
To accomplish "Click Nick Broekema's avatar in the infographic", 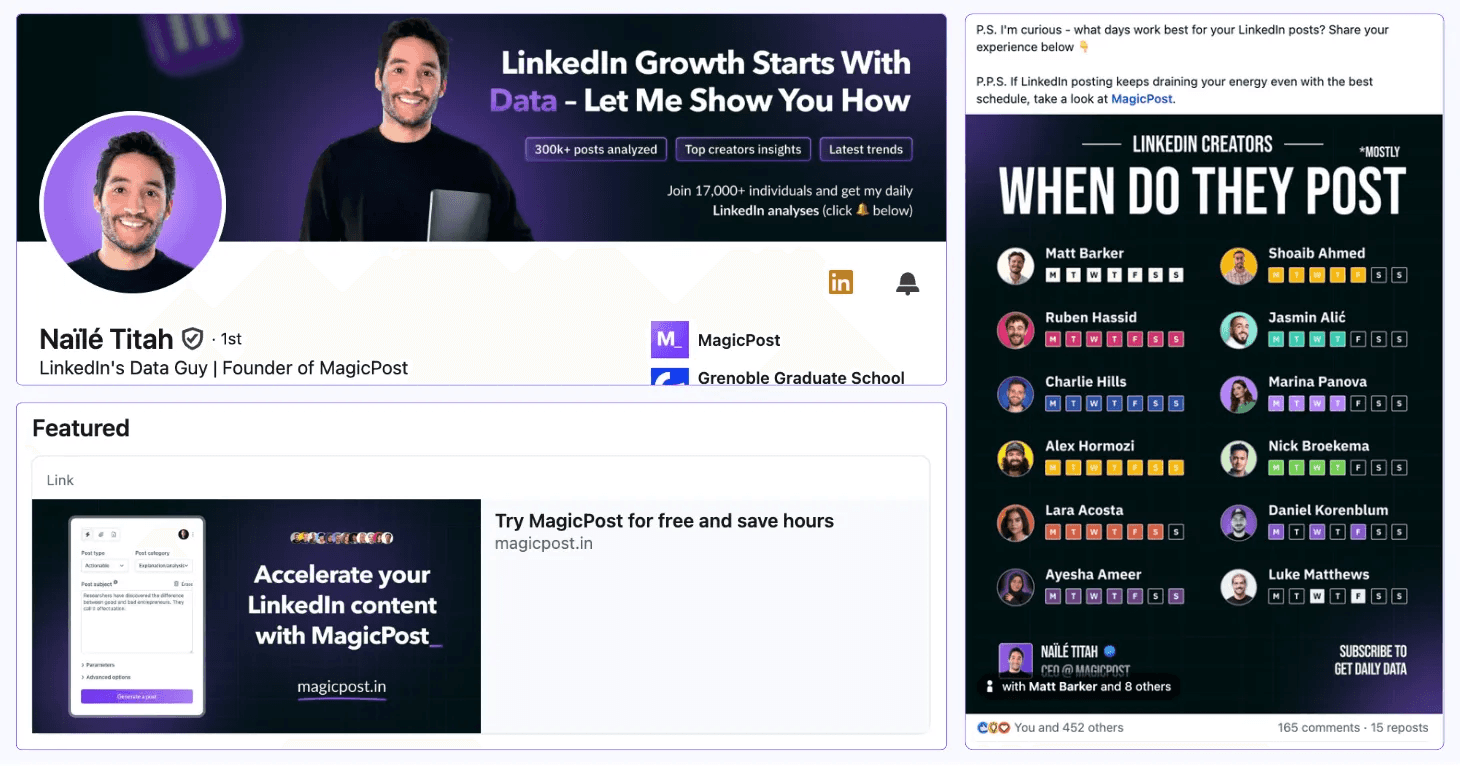I will click(1238, 458).
